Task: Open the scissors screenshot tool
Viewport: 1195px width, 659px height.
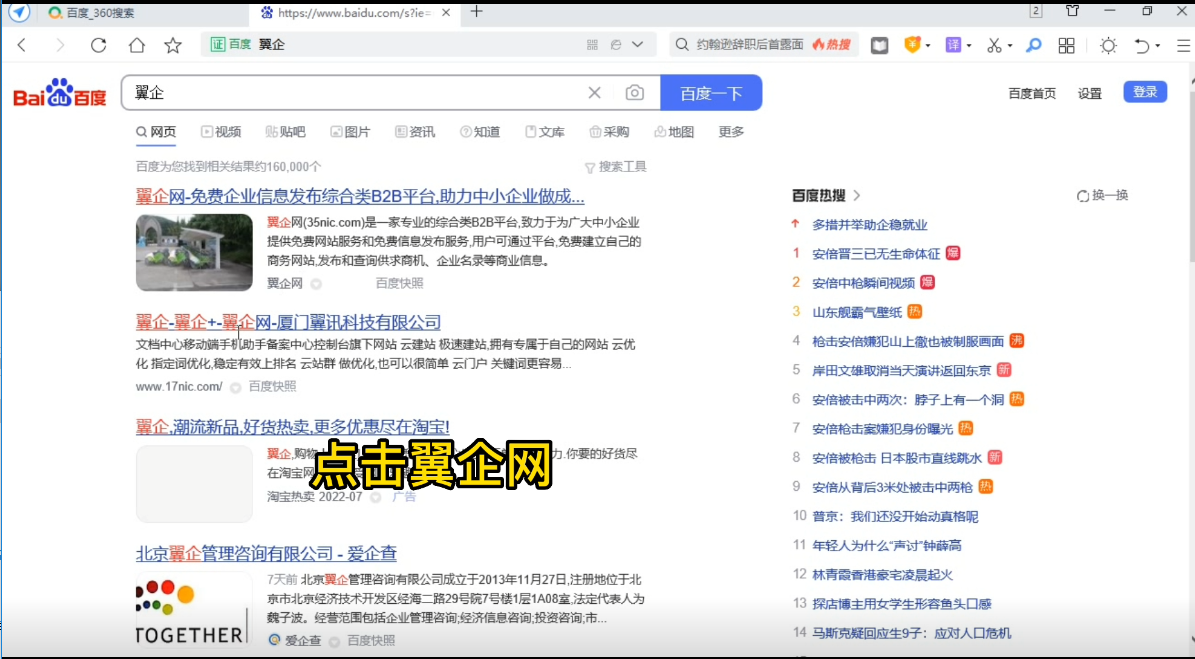Action: pyautogui.click(x=994, y=45)
